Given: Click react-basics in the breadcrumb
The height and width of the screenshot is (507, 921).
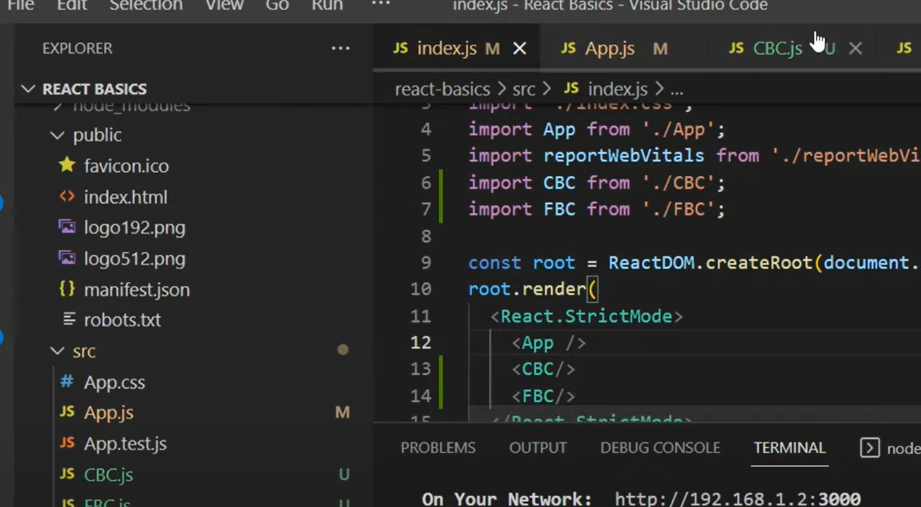Looking at the screenshot, I should click(442, 89).
